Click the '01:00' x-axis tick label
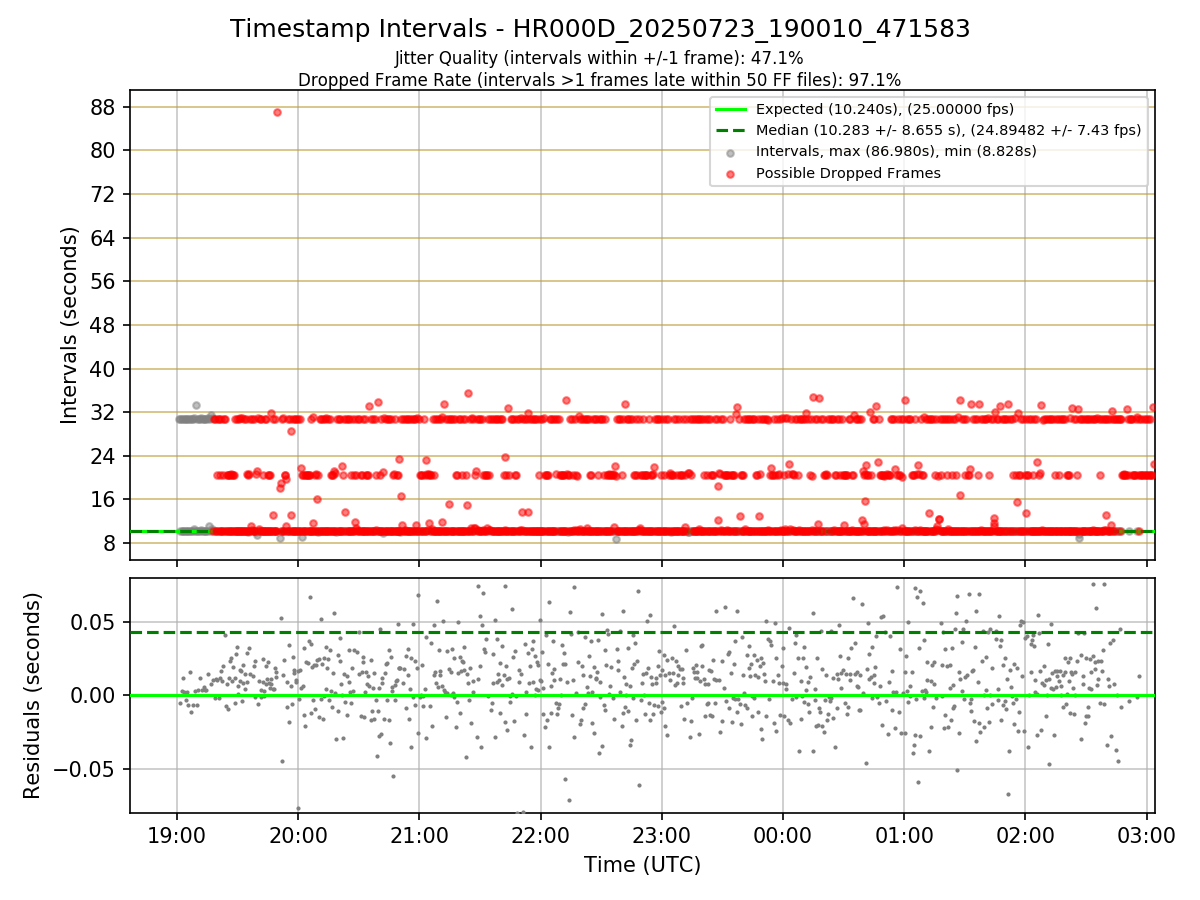This screenshot has height=900, width=1200. [904, 835]
